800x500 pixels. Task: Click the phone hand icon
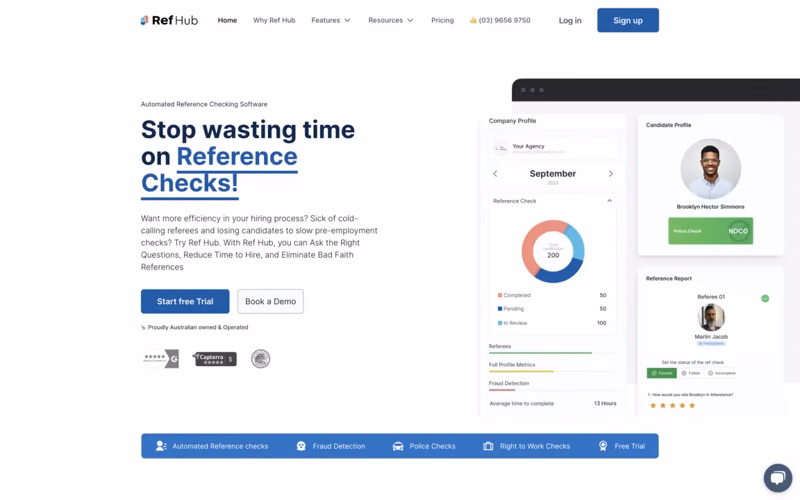click(x=473, y=20)
